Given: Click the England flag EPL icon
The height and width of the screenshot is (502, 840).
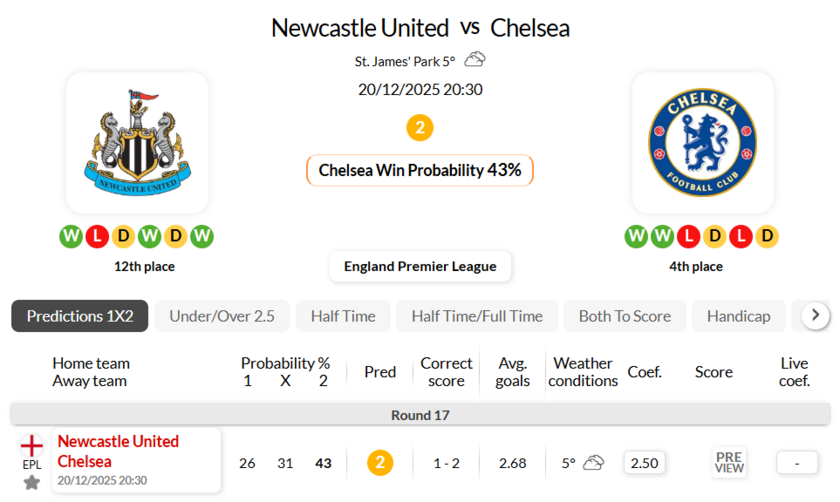Looking at the screenshot, I should tap(32, 445).
